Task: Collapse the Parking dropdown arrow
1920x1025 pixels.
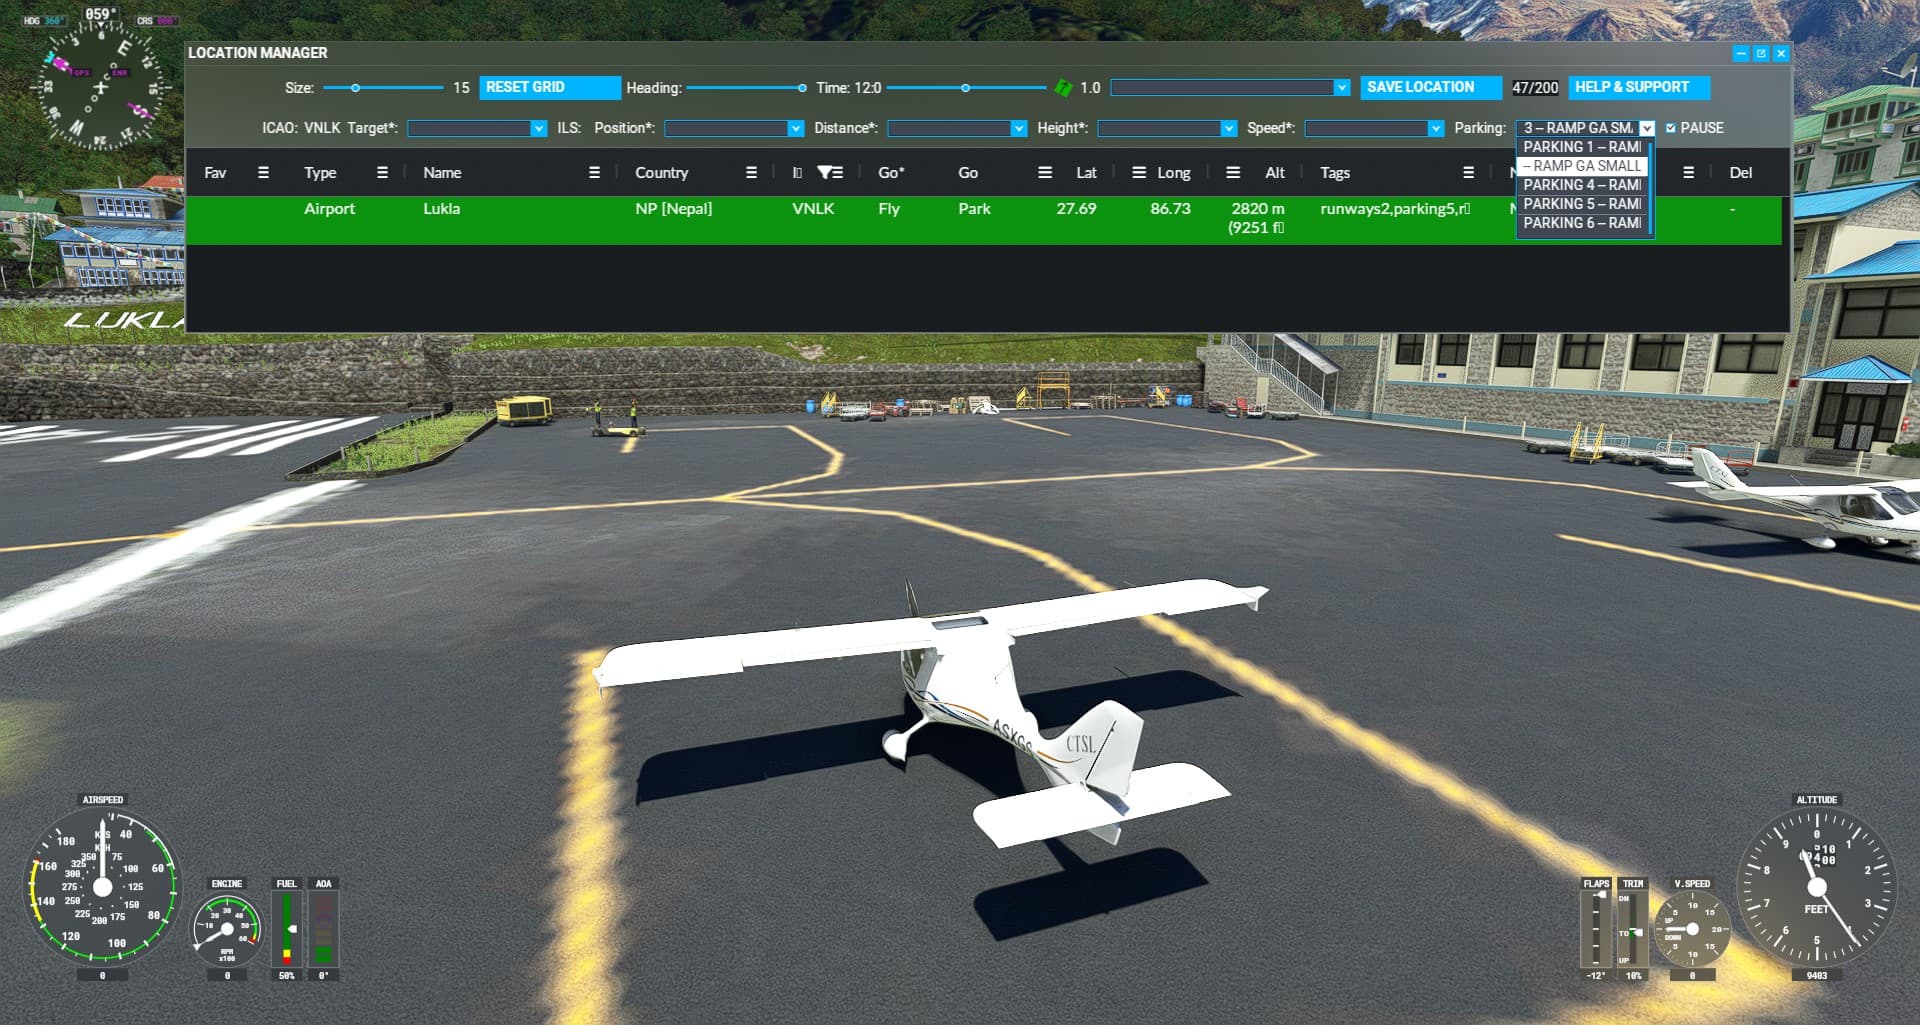Action: pos(1646,128)
